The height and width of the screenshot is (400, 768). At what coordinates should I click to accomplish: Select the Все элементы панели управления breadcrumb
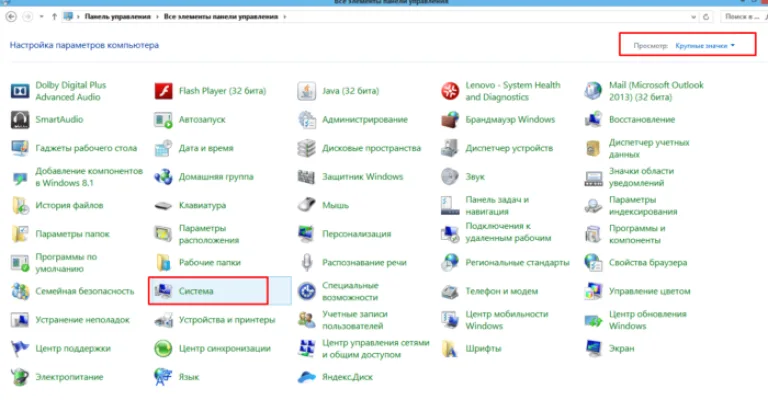point(221,17)
